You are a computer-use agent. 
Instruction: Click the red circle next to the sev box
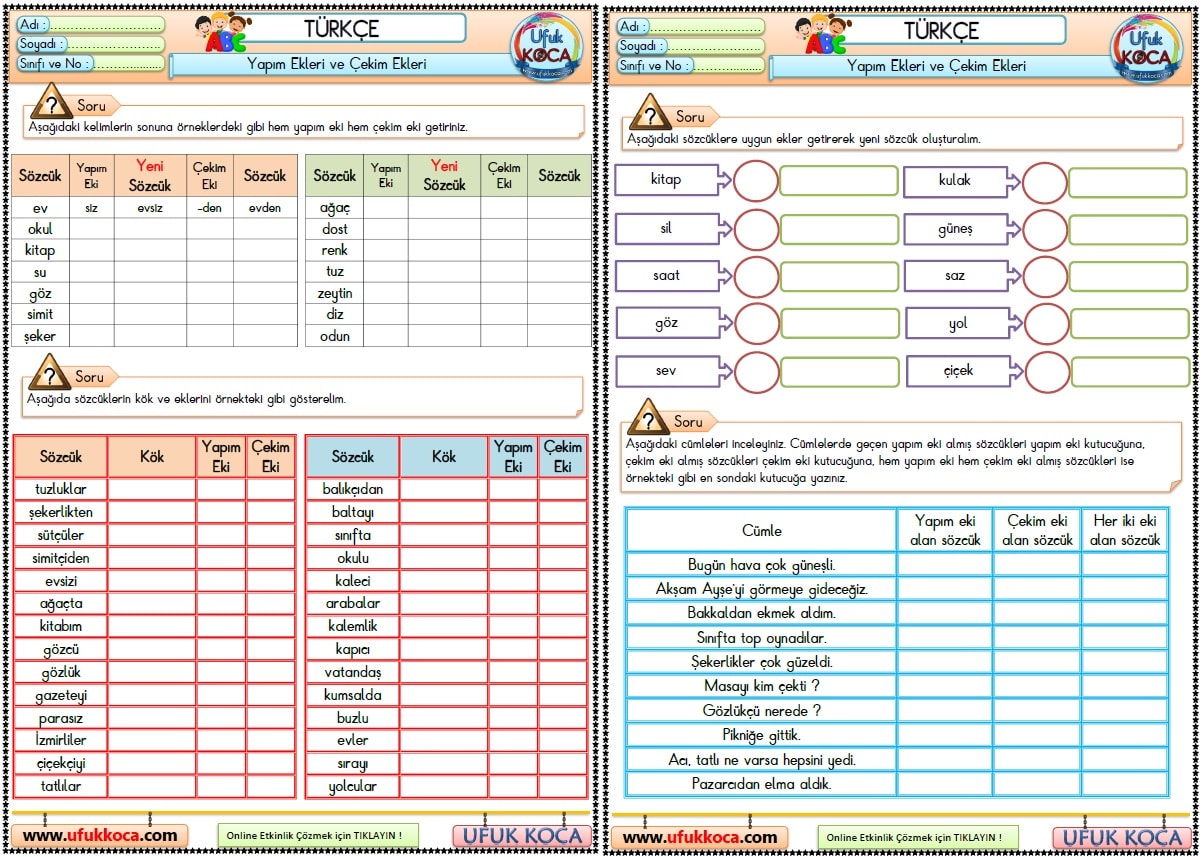(x=755, y=372)
